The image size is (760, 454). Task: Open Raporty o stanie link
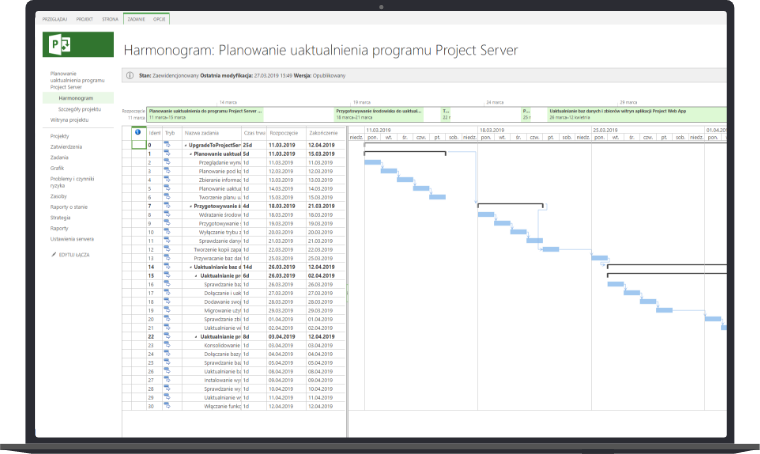point(69,207)
